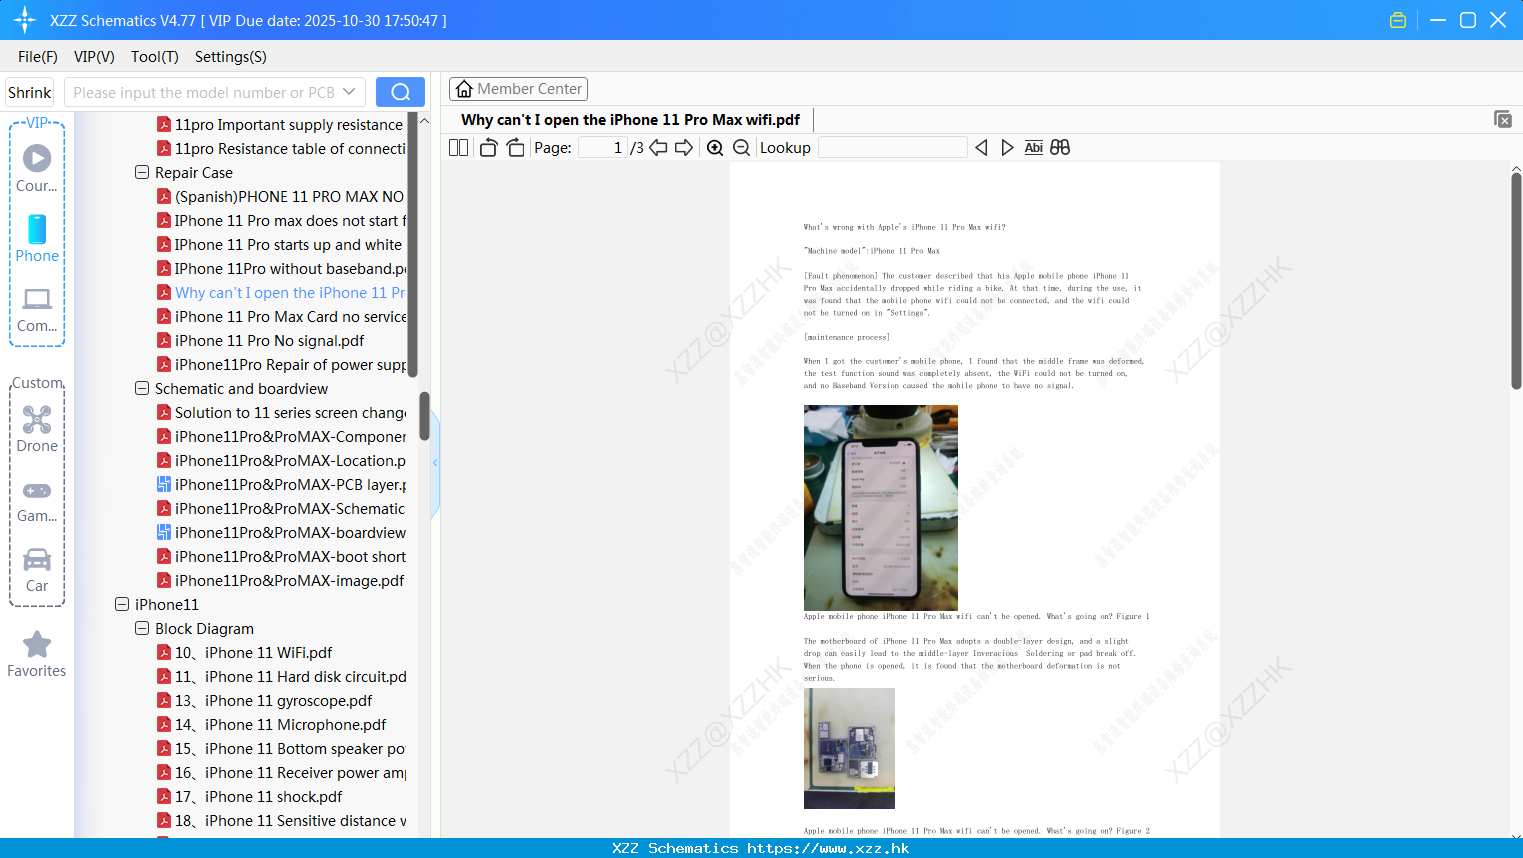This screenshot has width=1523, height=858.
Task: Collapse the Repair Case folder
Action: 142,172
